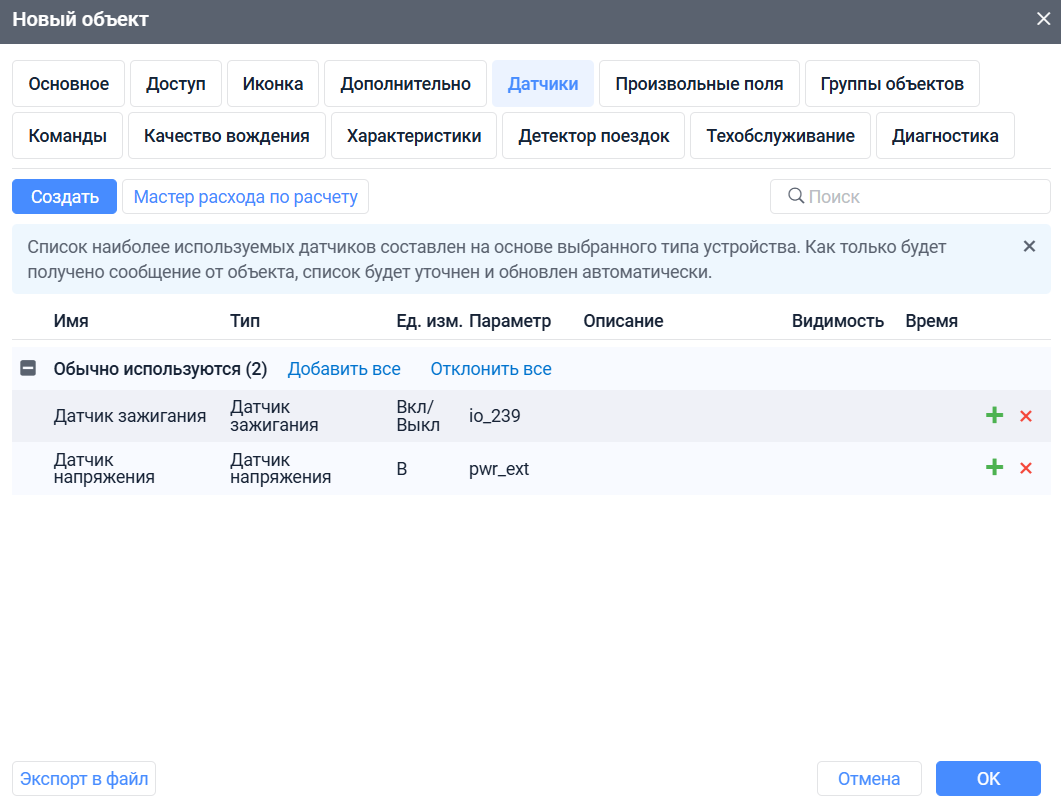Add Датчик зажигания via green plus icon
1061x807 pixels.
994,415
